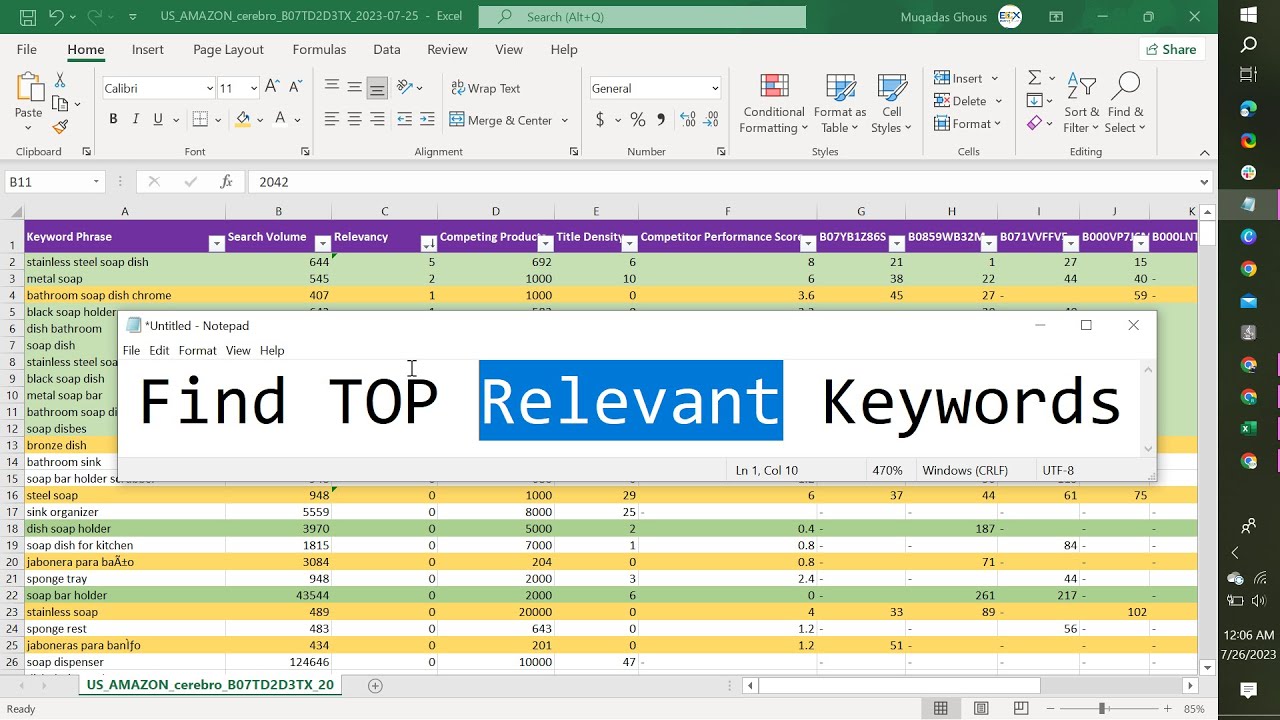Toggle Center horizontal alignment
Viewport: 1280px width, 720px height.
coord(354,119)
